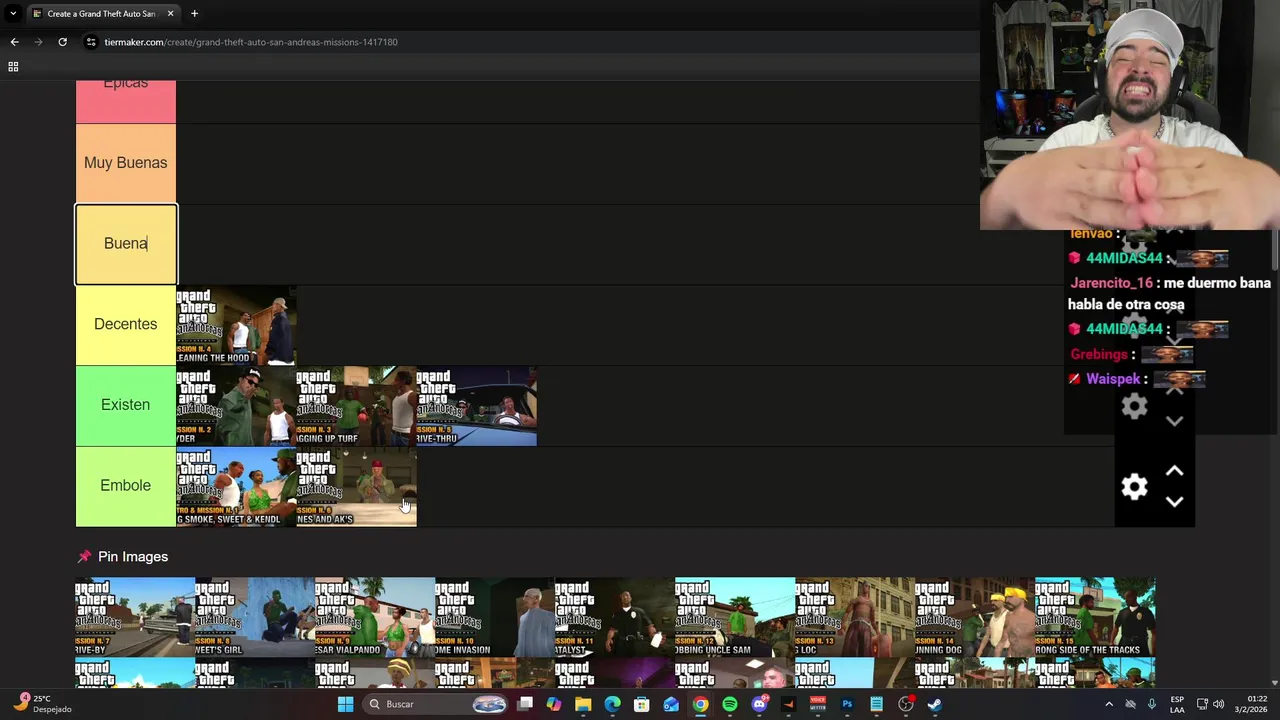This screenshot has height=720, width=1280.
Task: Select the Ryder mission thumbnail in Existen
Action: coord(236,406)
